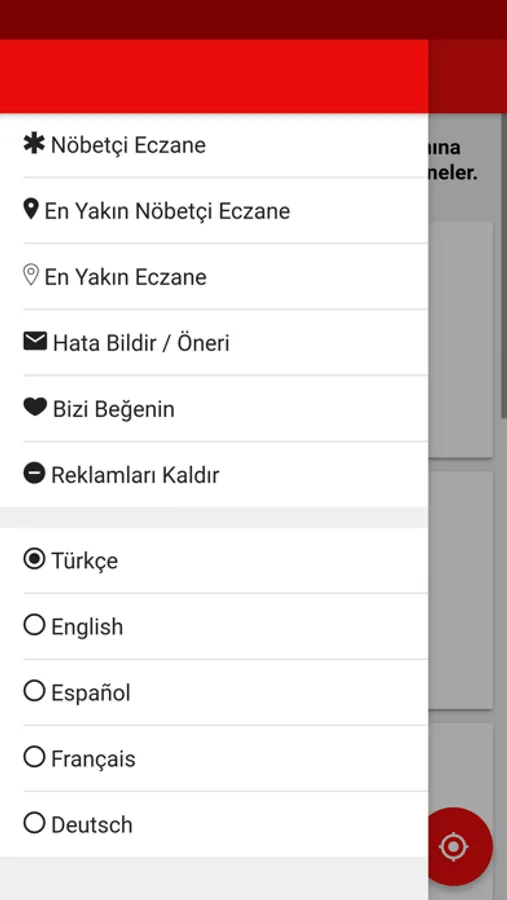This screenshot has height=900, width=507.
Task: Open the Nöbetçi Eczane menu item
Action: tap(214, 145)
